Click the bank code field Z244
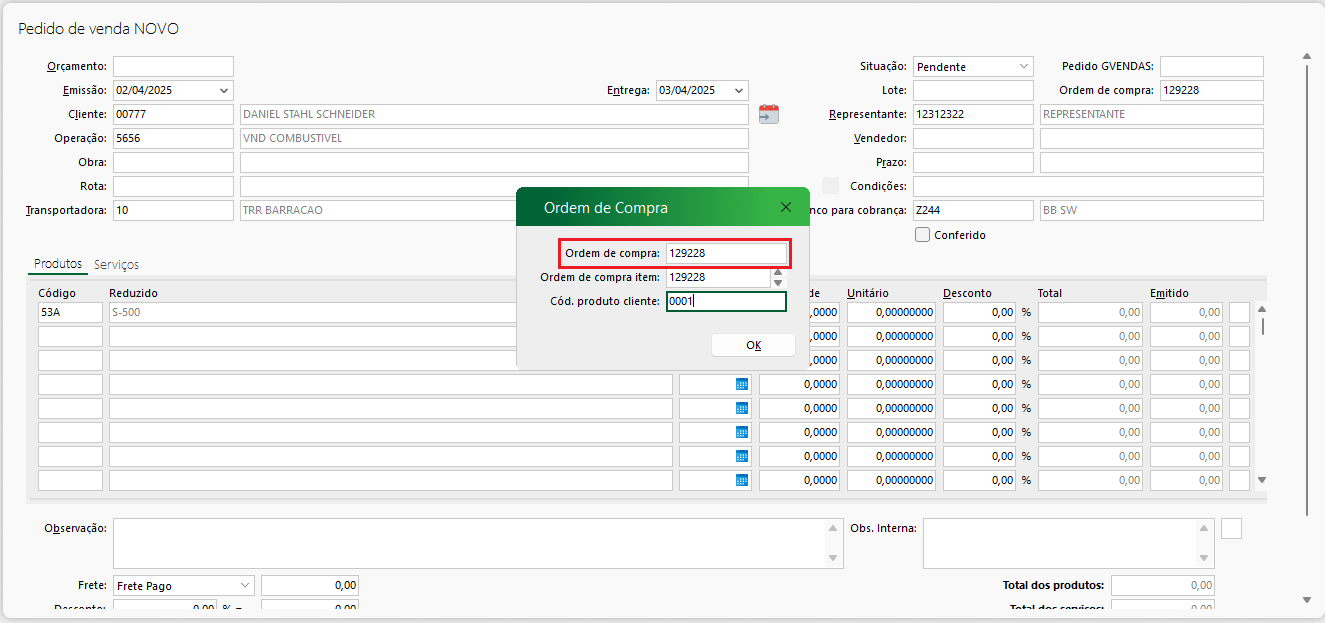The height and width of the screenshot is (623, 1325). click(973, 210)
